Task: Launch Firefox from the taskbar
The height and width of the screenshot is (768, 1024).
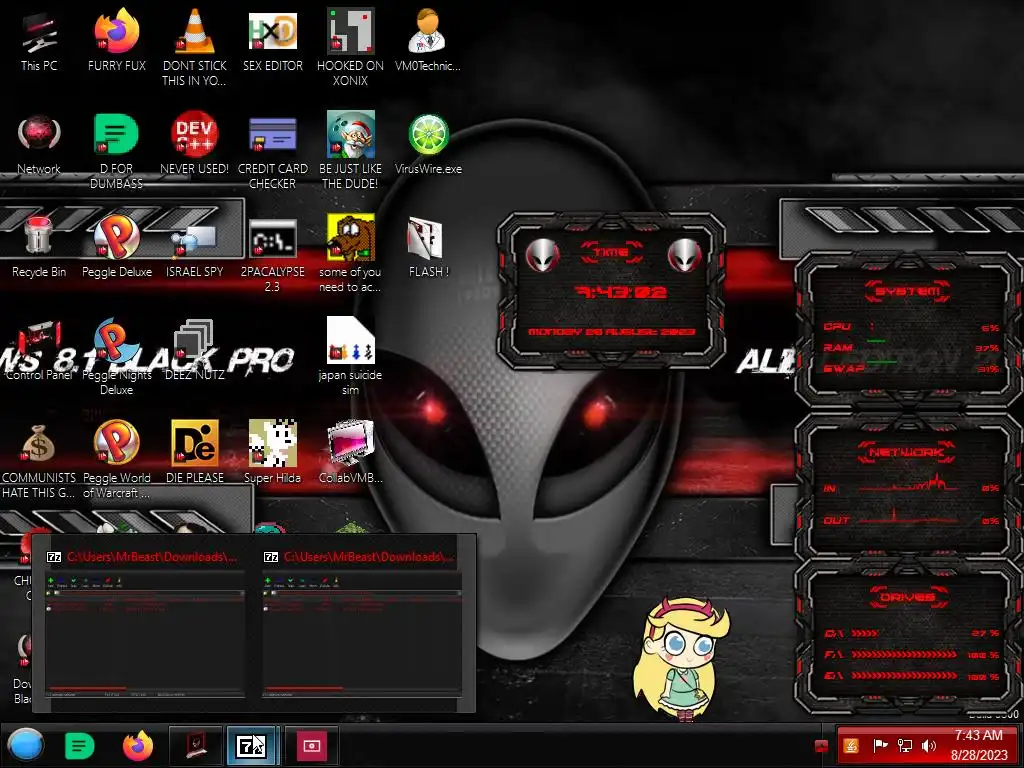Action: (x=138, y=746)
